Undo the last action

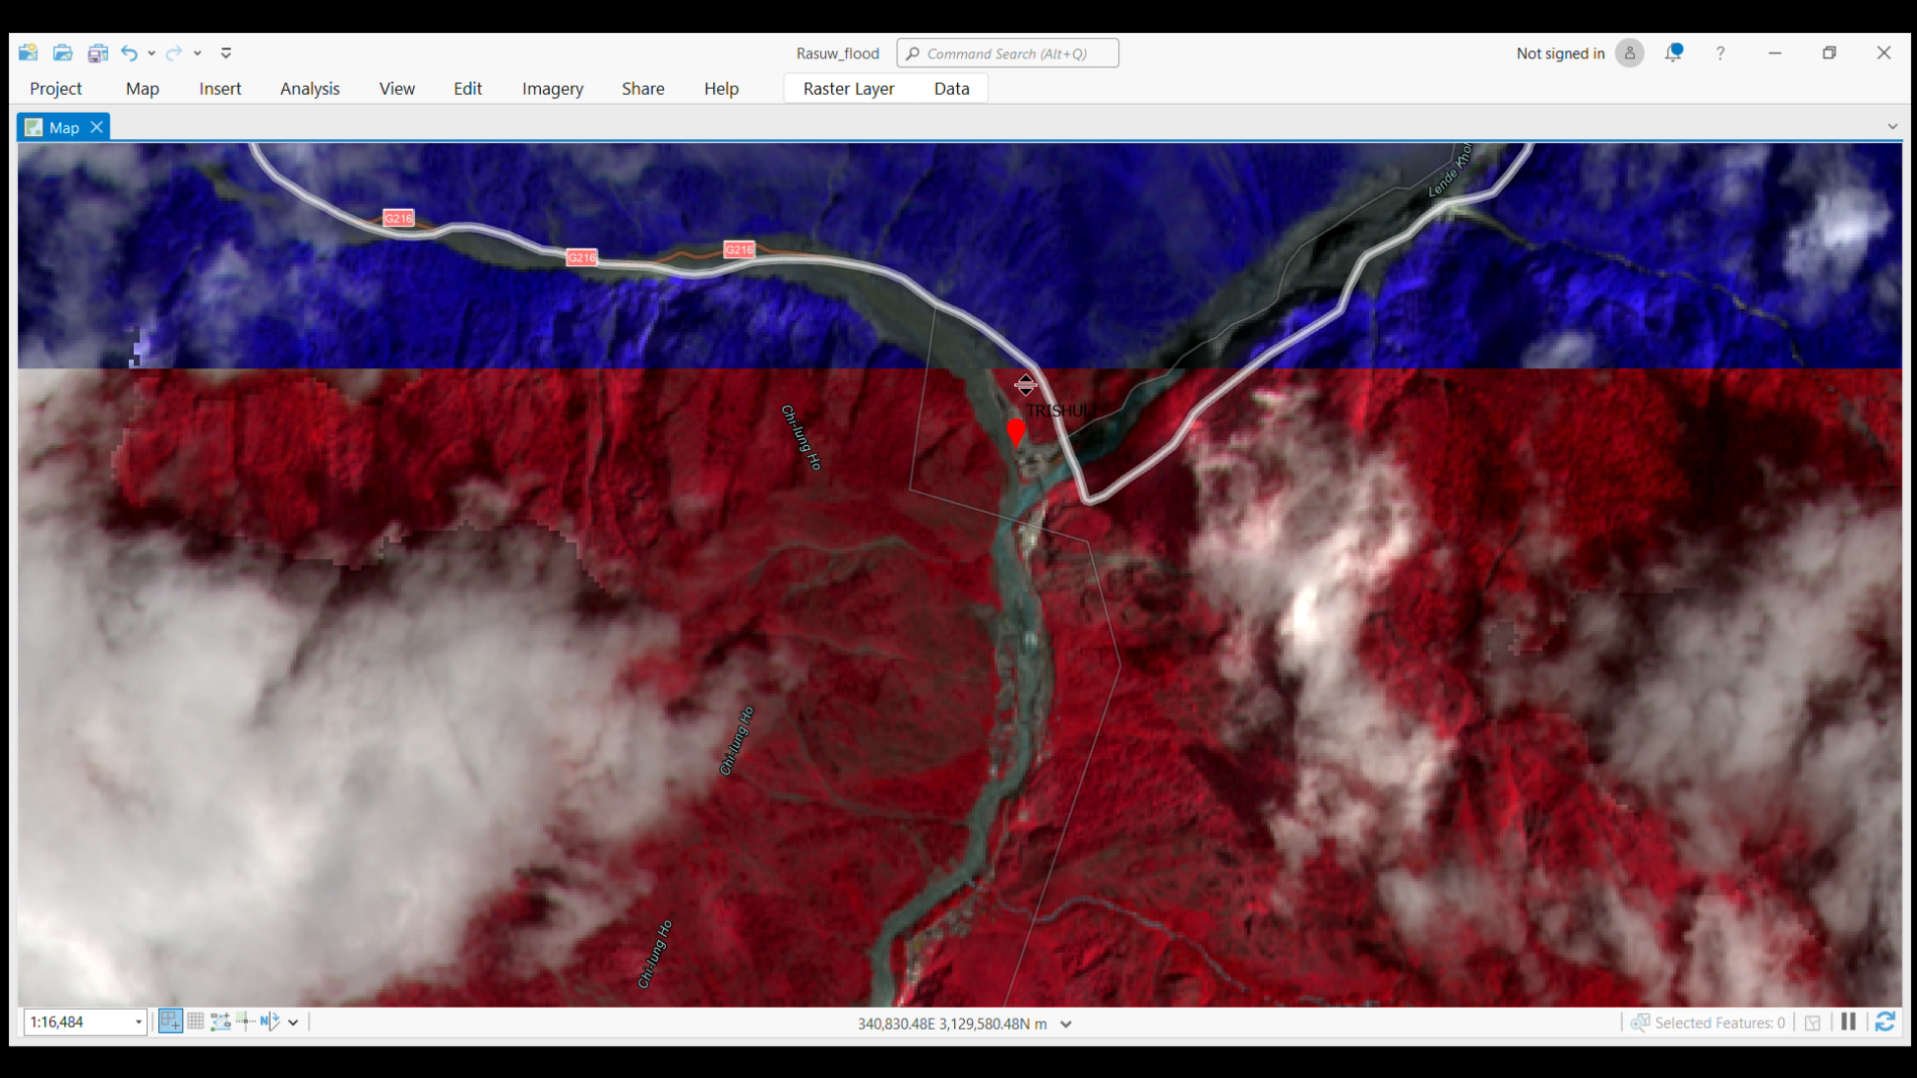click(x=129, y=53)
